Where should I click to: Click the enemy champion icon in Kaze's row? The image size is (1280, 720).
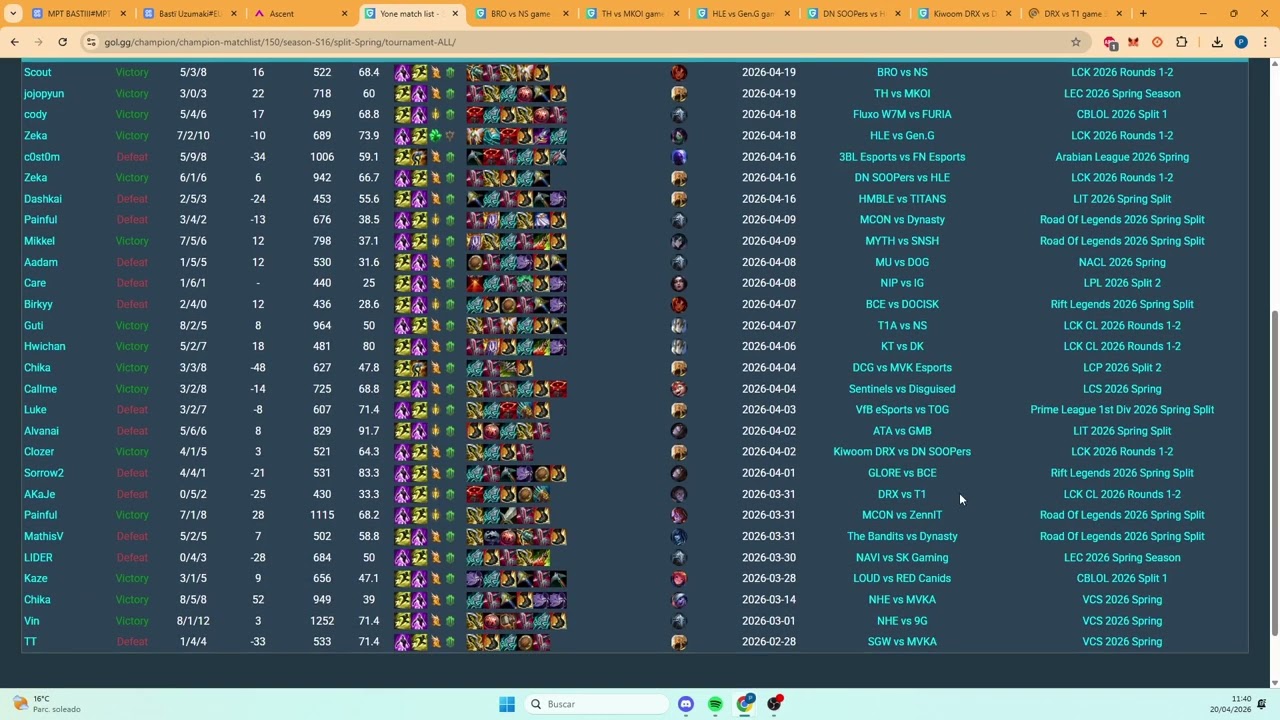[x=679, y=578]
